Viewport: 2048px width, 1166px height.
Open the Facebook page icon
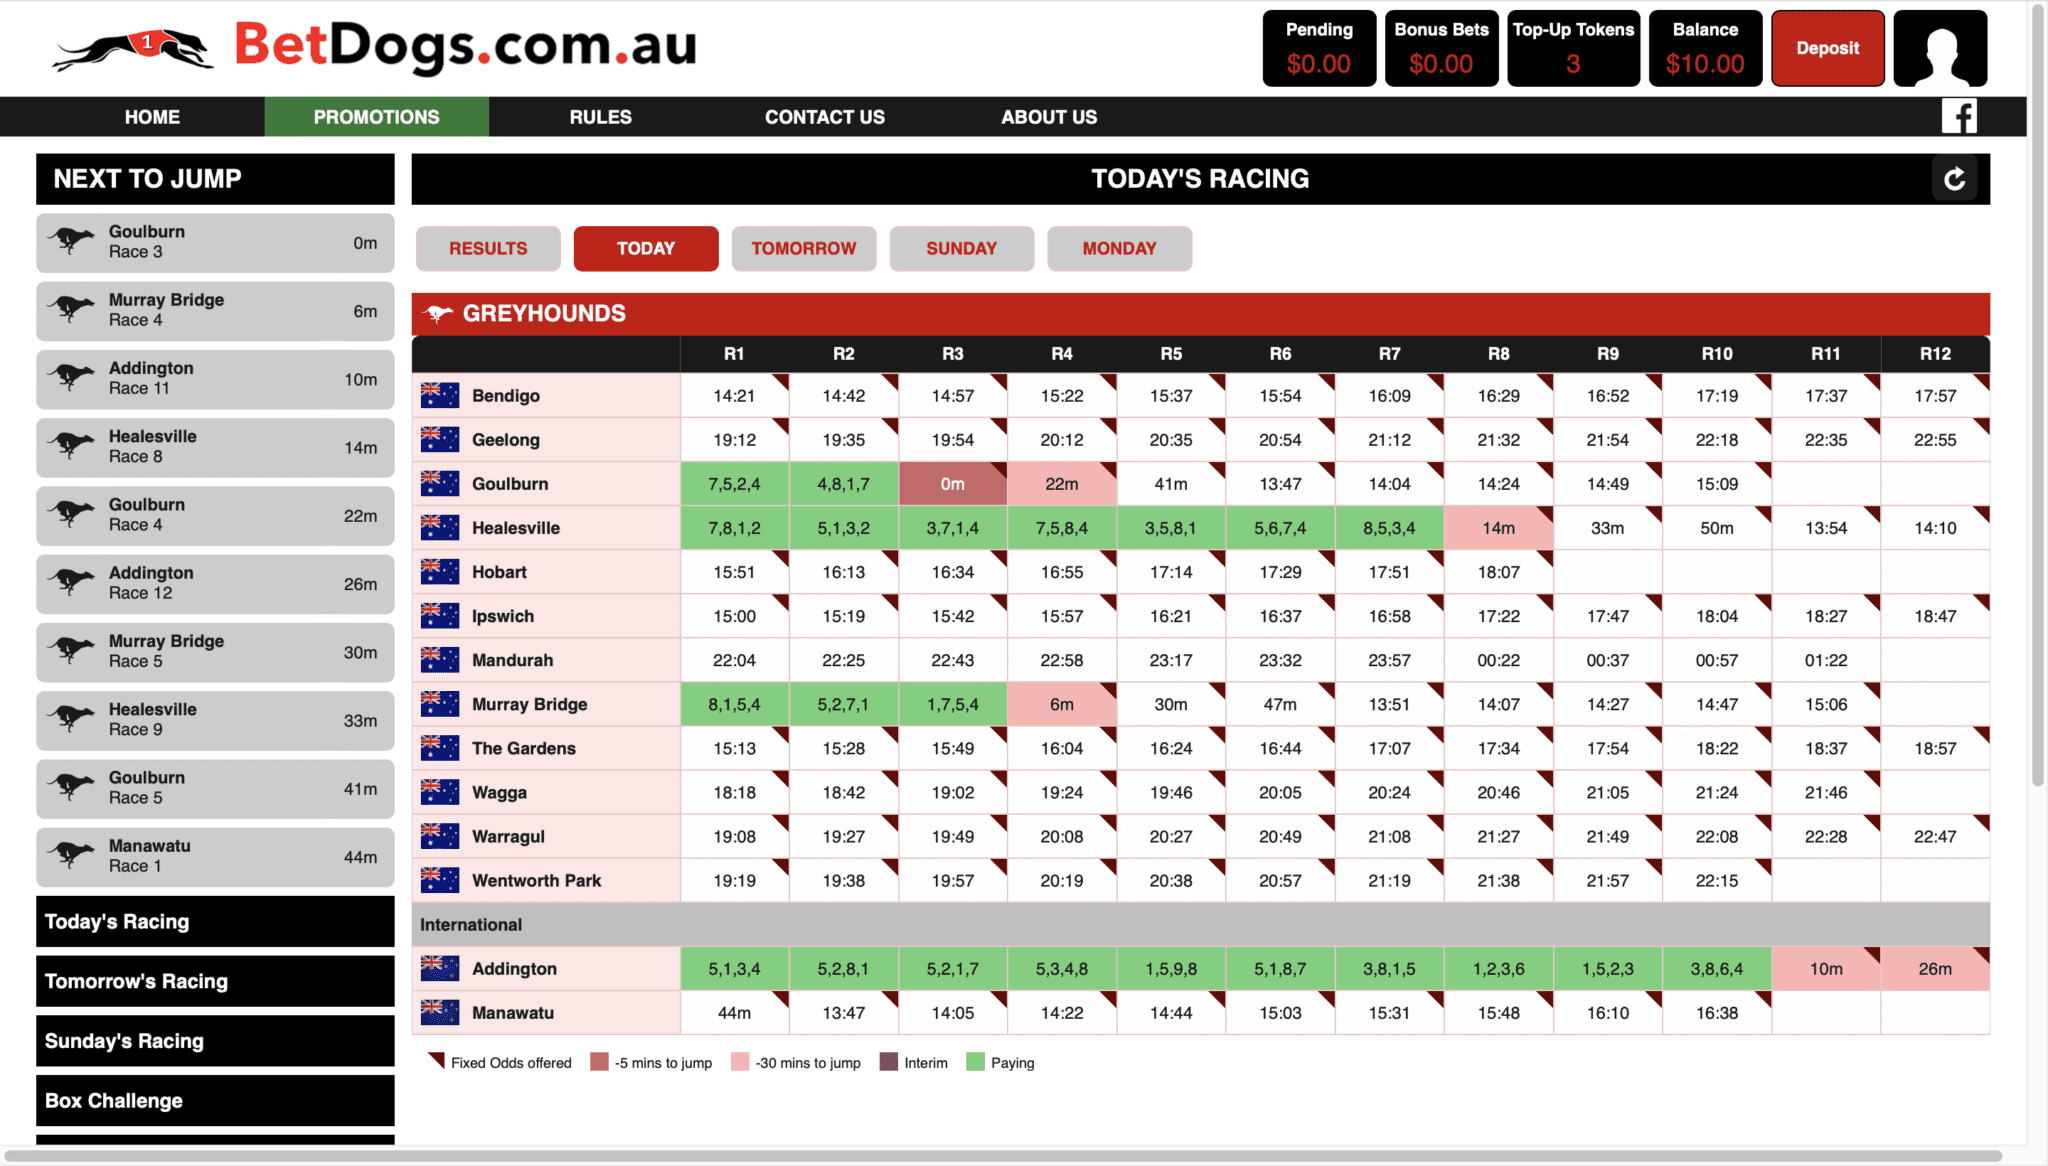click(1959, 117)
